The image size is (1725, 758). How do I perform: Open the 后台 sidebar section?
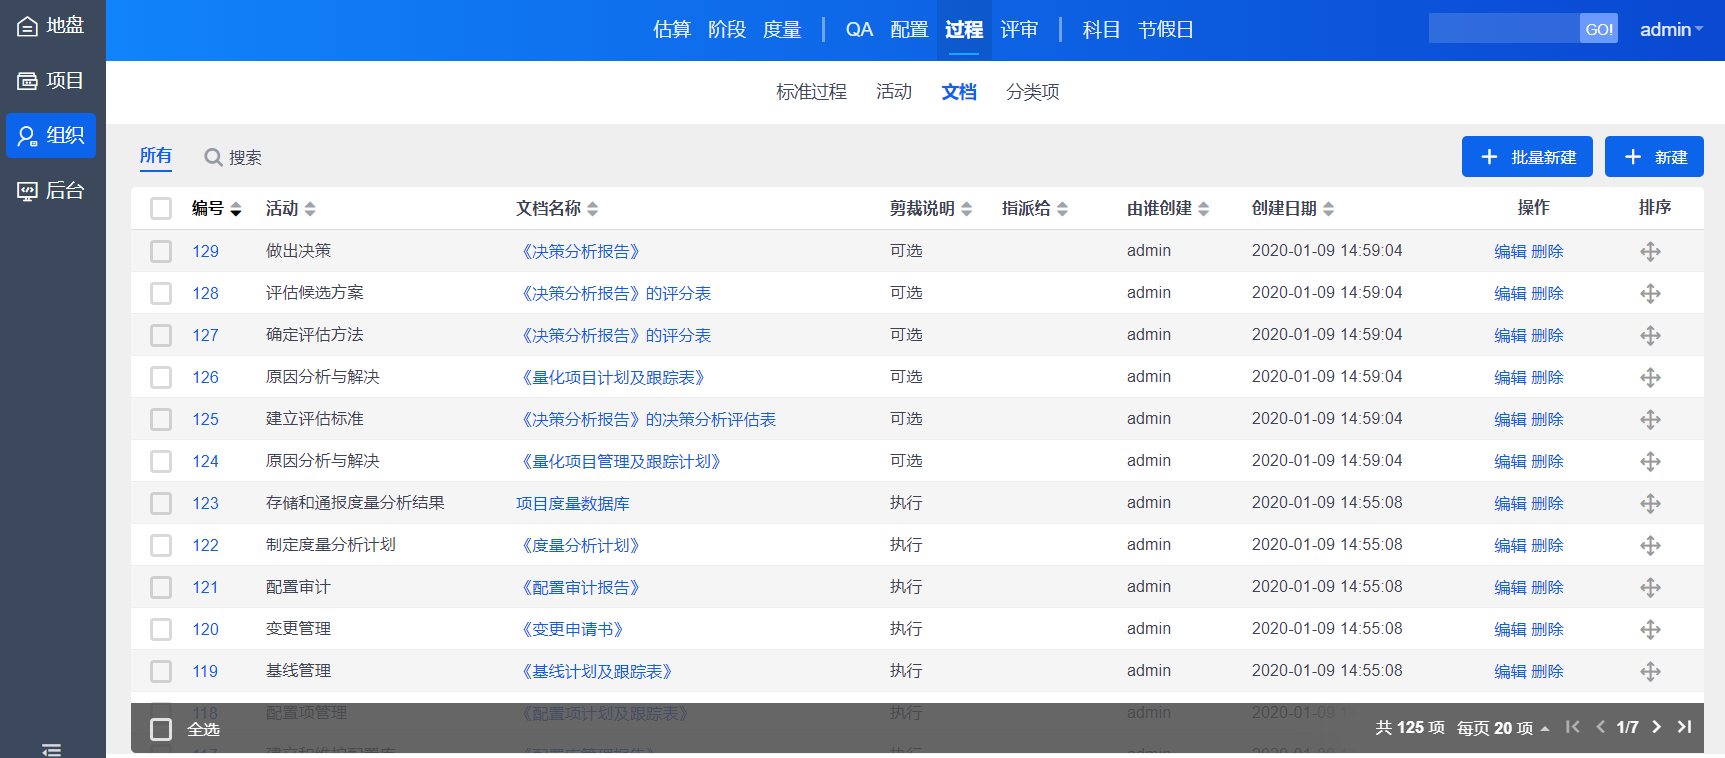[51, 190]
